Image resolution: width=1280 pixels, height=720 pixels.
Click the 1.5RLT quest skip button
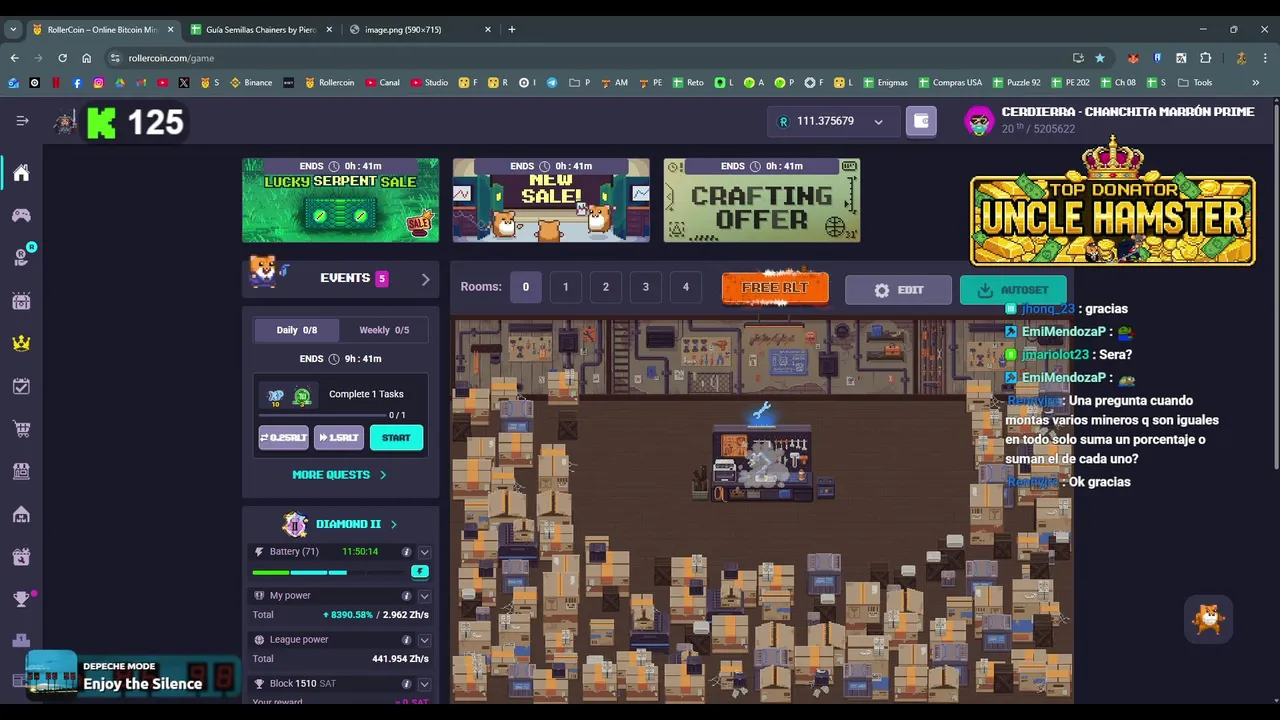pos(339,438)
